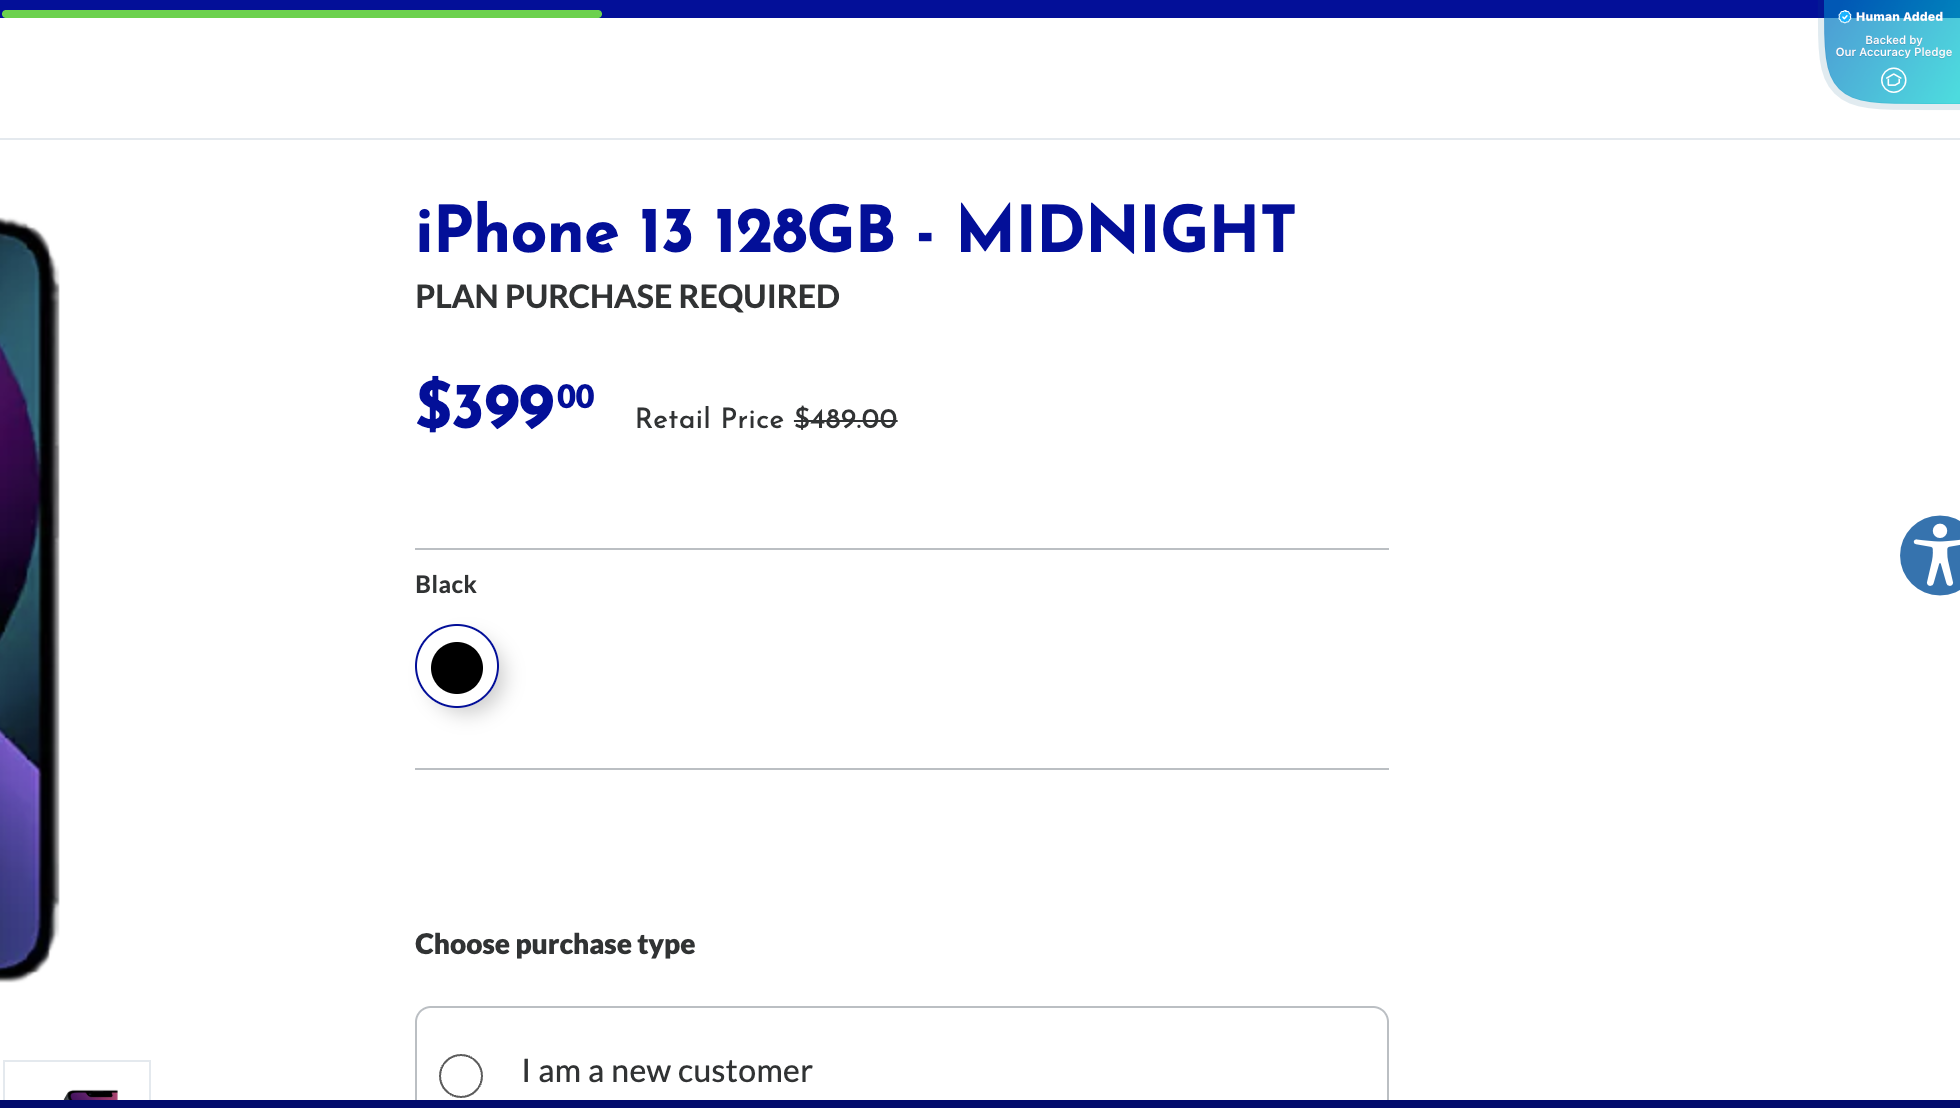Click the "PLAN PURCHASE REQUIRED" label
This screenshot has width=1960, height=1108.
click(x=627, y=297)
